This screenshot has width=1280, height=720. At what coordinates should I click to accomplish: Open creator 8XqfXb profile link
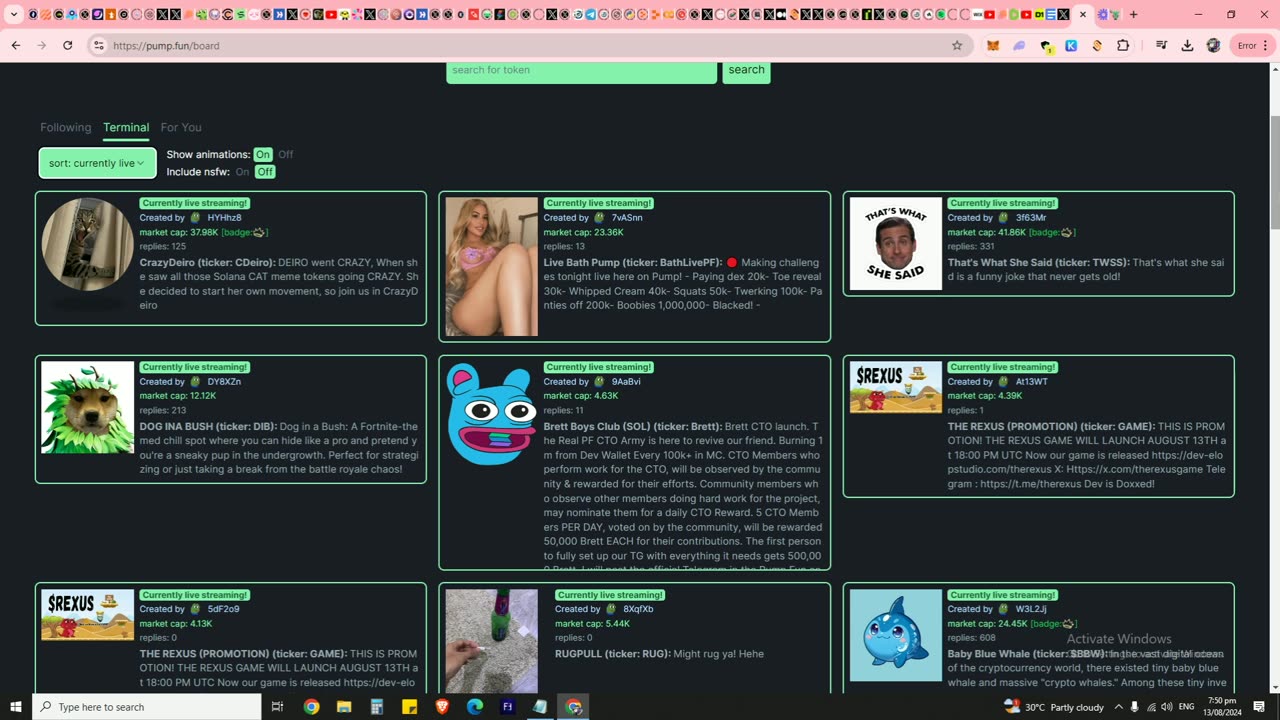638,609
